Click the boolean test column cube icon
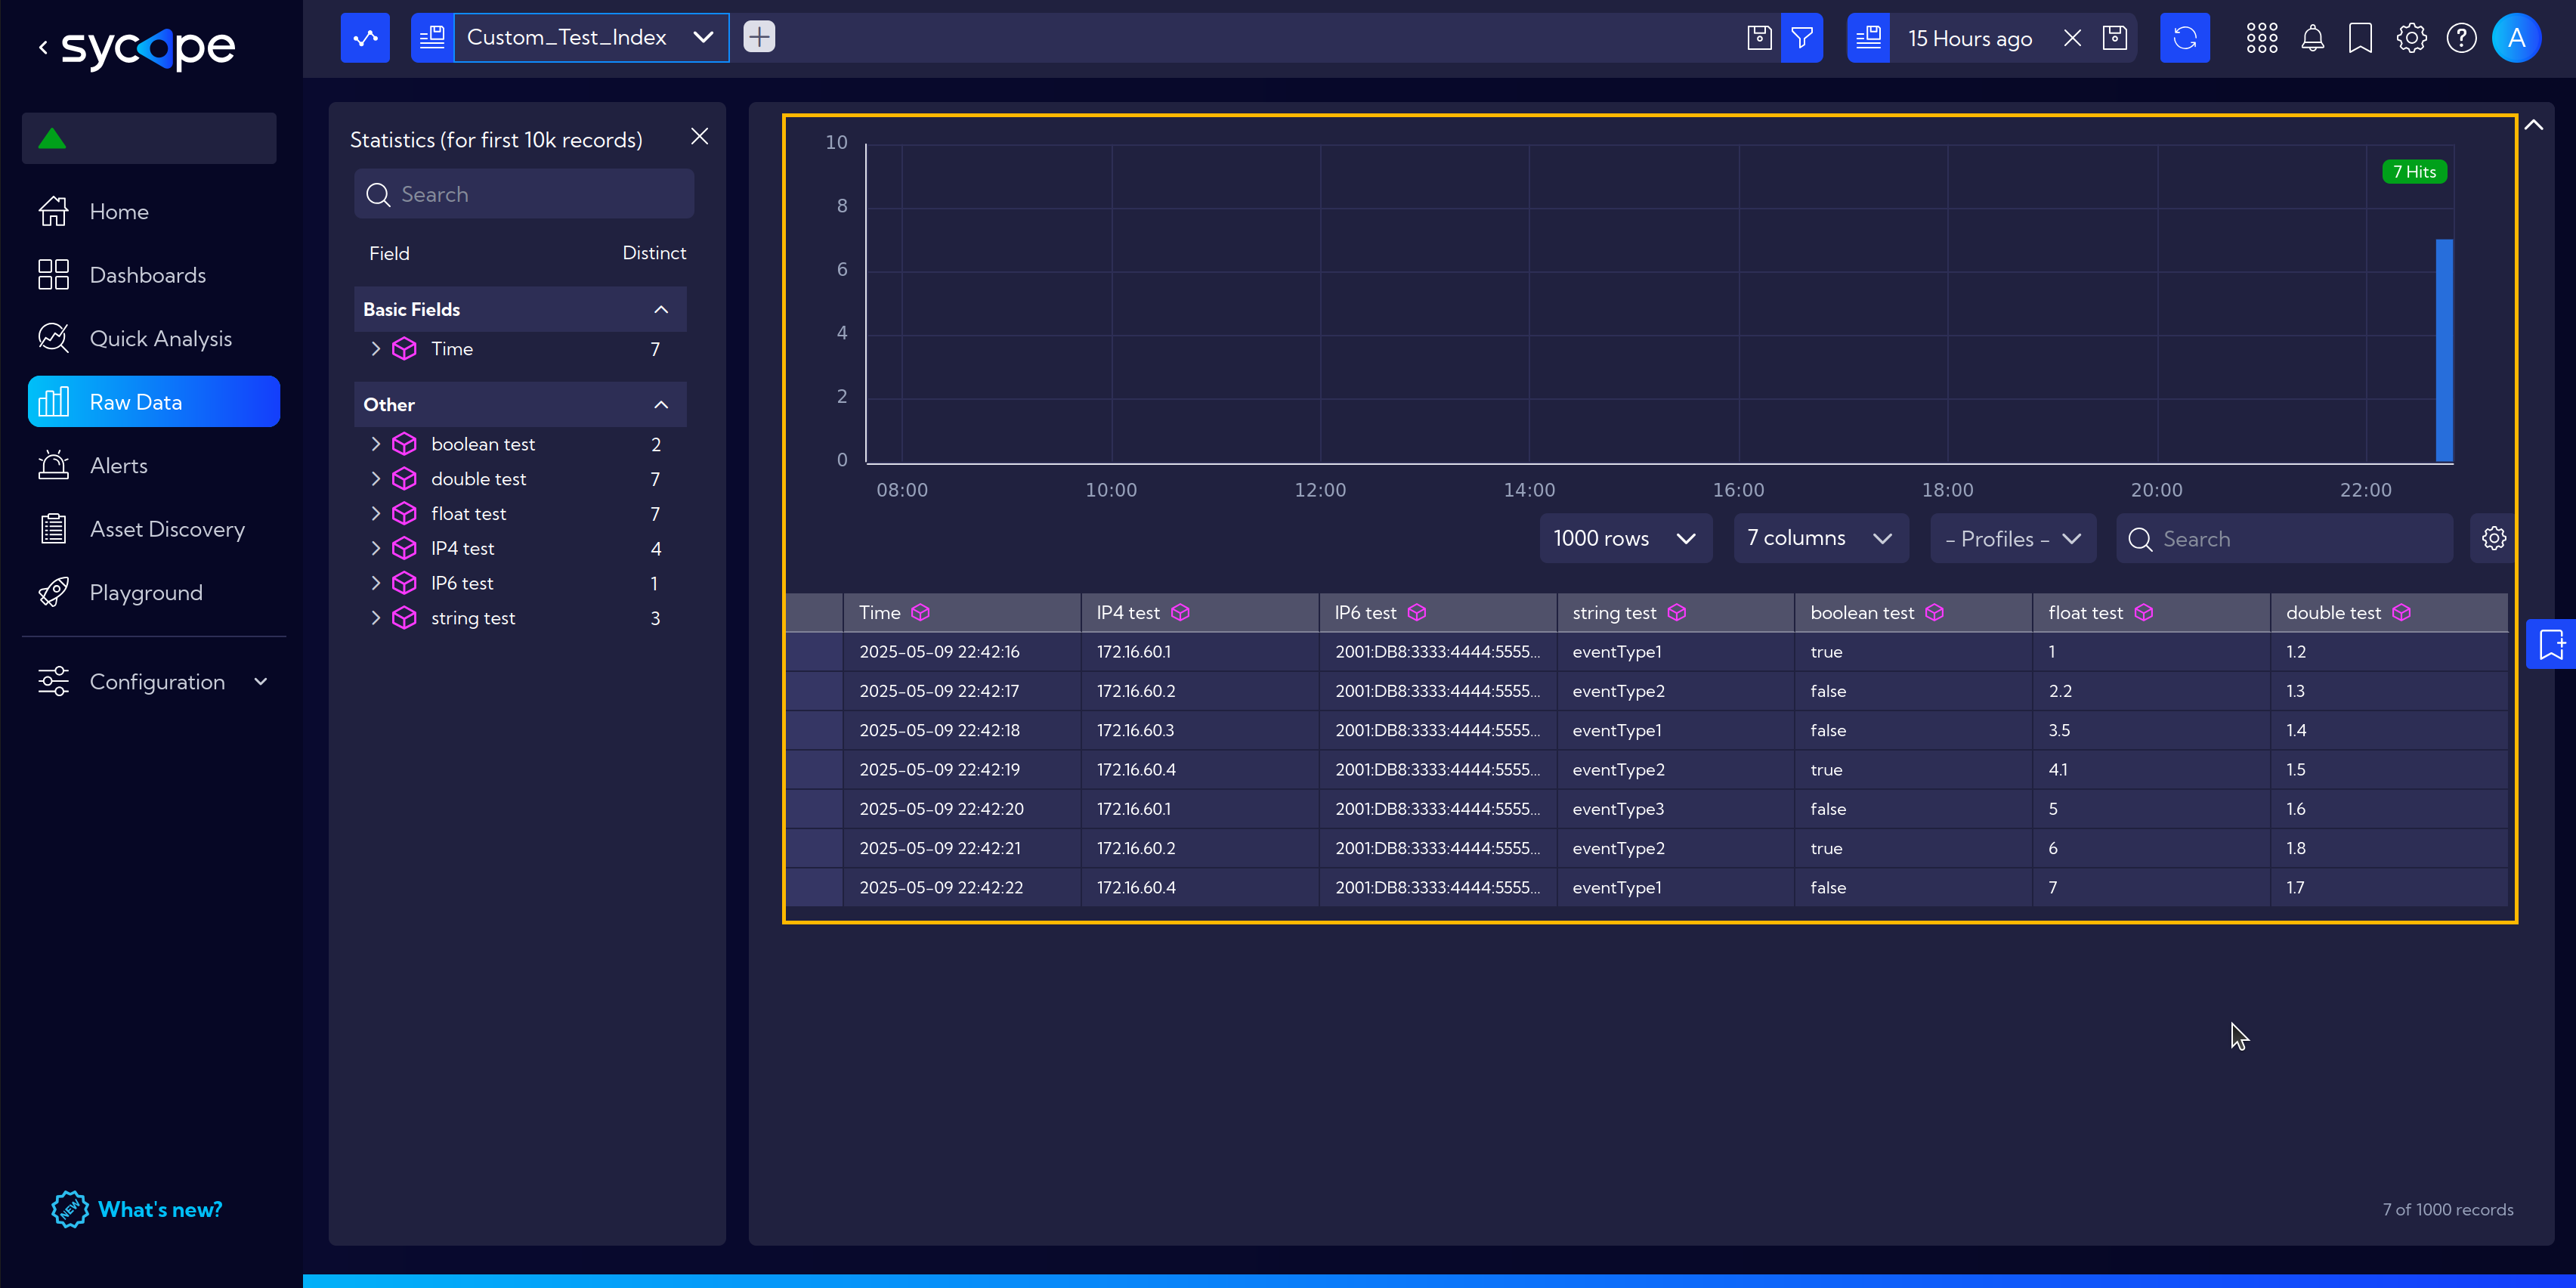The image size is (2576, 1288). coord(1934,612)
